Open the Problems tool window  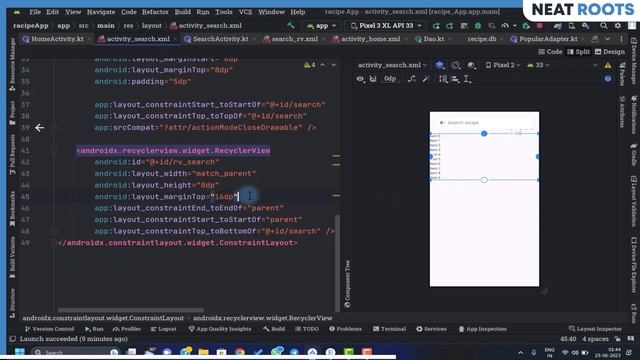coord(345,329)
